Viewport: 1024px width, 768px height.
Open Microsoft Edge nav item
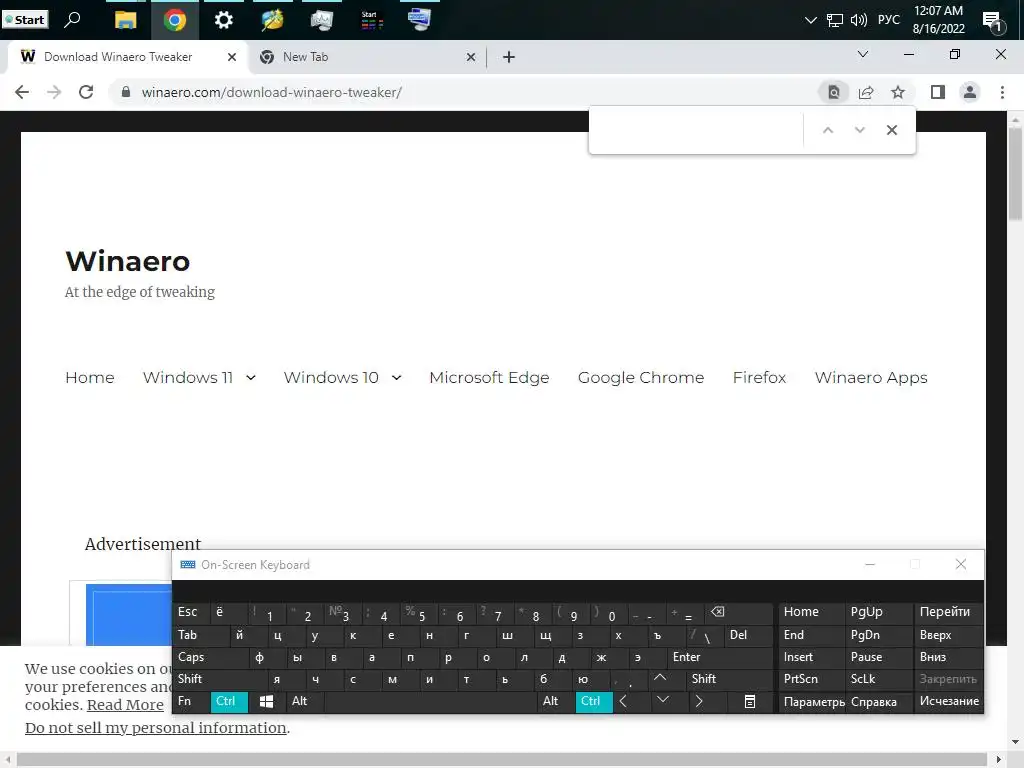489,377
